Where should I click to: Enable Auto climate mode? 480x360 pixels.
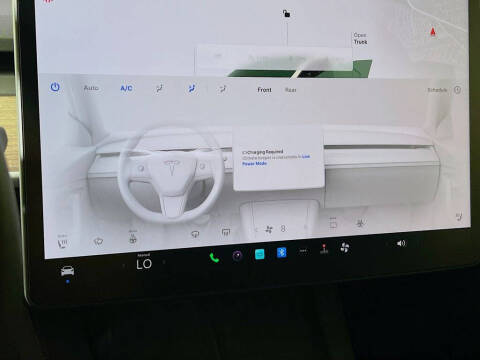tap(91, 88)
